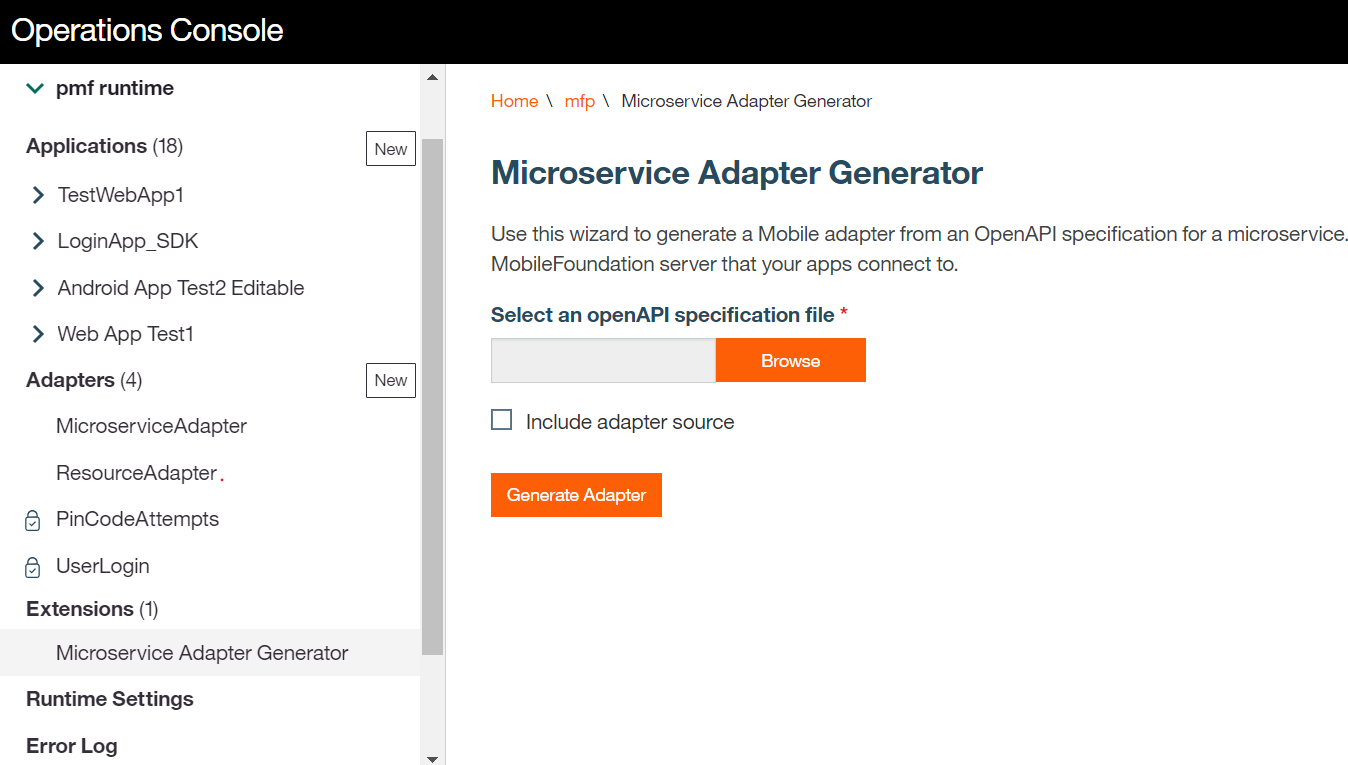Click the sidebar scrollbar down arrow
1348x765 pixels.
point(432,758)
